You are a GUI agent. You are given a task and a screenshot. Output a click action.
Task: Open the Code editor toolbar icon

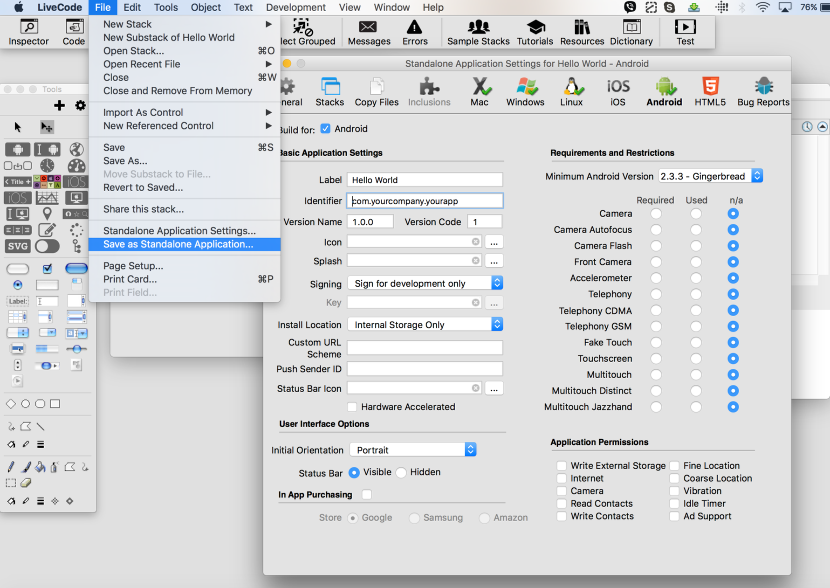coord(74,32)
